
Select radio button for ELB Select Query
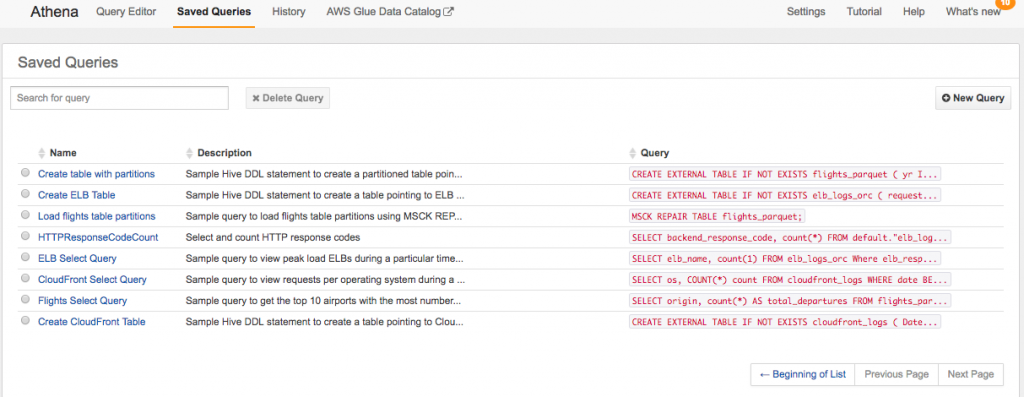pos(25,257)
